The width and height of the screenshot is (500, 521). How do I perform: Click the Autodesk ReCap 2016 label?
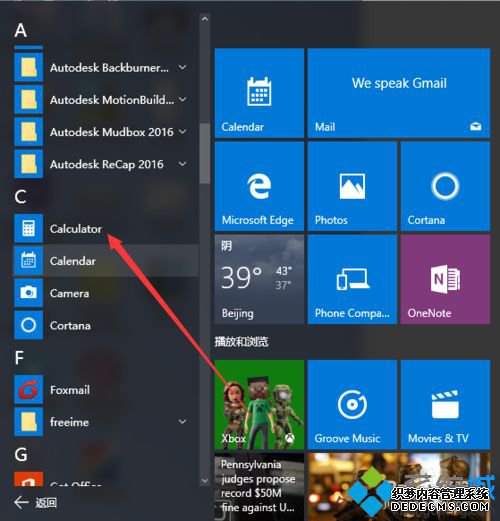click(x=107, y=164)
